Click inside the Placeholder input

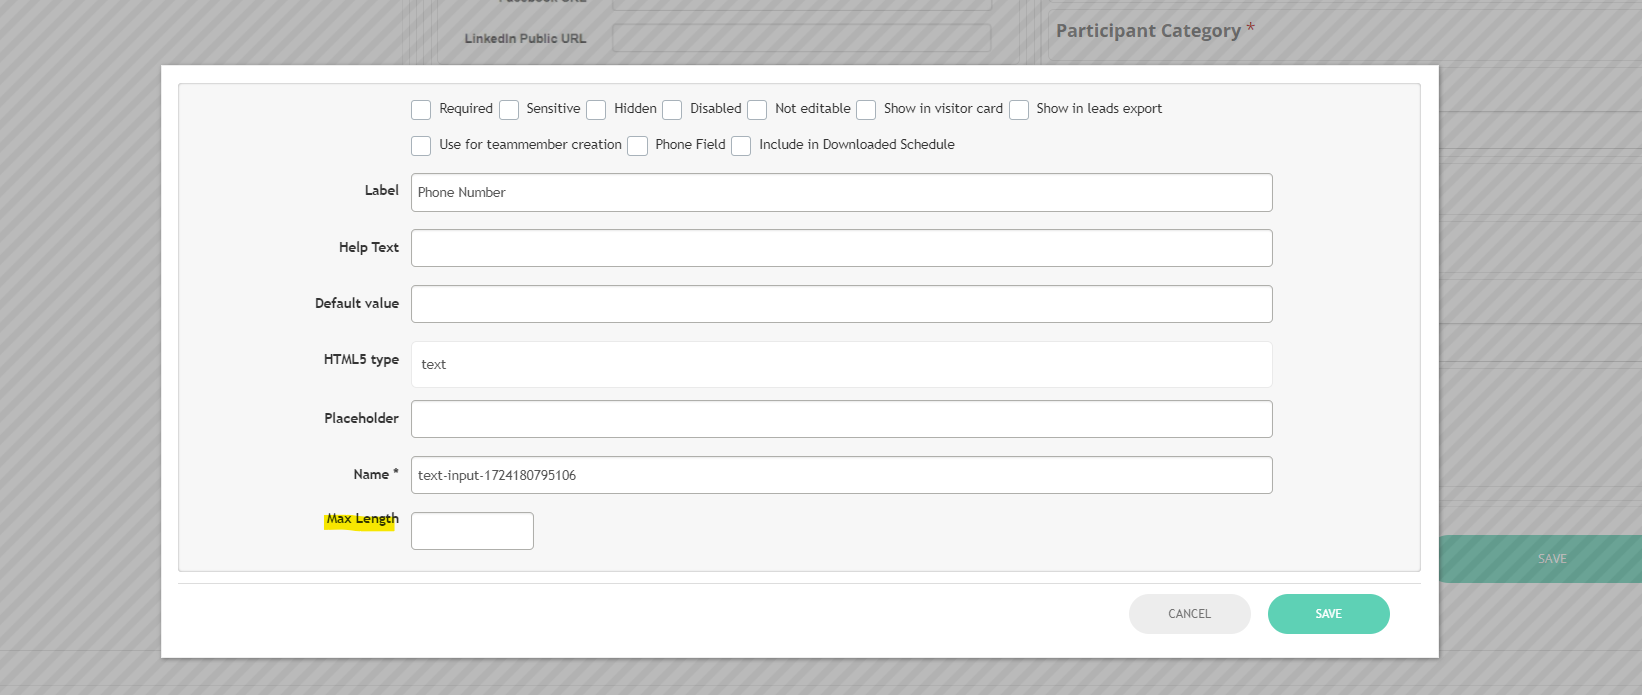click(x=841, y=419)
